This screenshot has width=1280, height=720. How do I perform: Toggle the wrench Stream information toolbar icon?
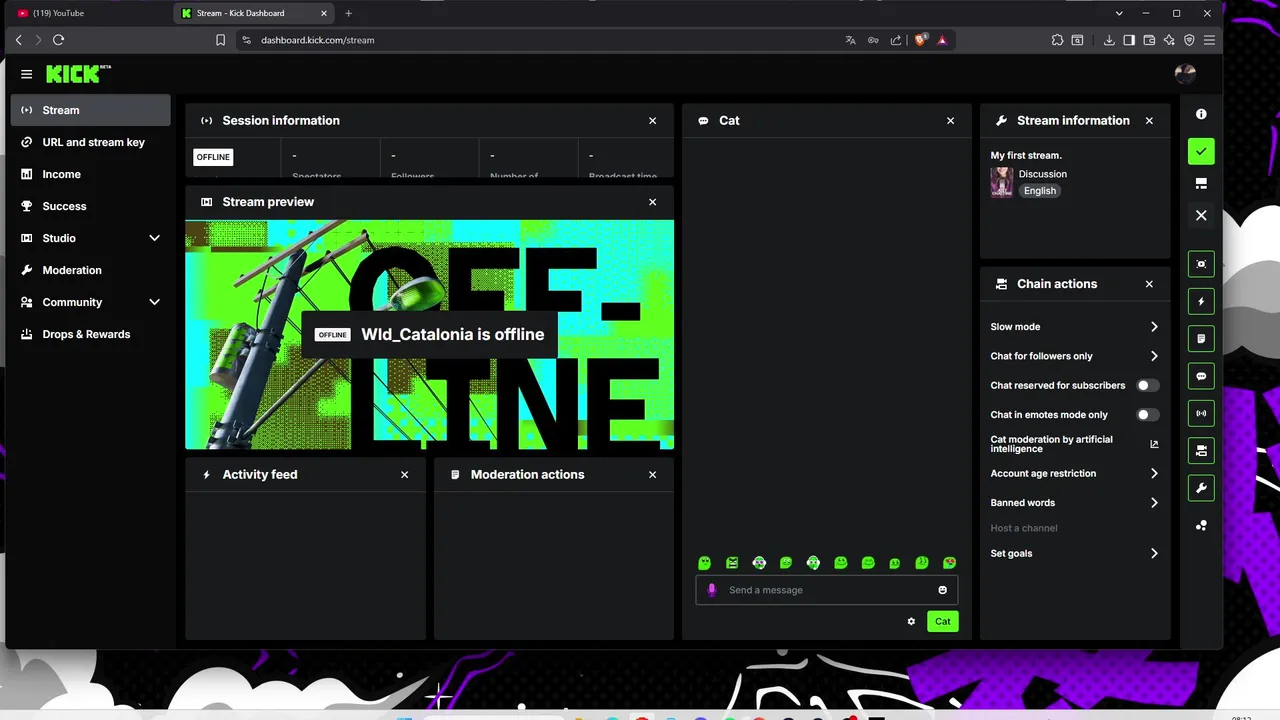pos(1201,488)
